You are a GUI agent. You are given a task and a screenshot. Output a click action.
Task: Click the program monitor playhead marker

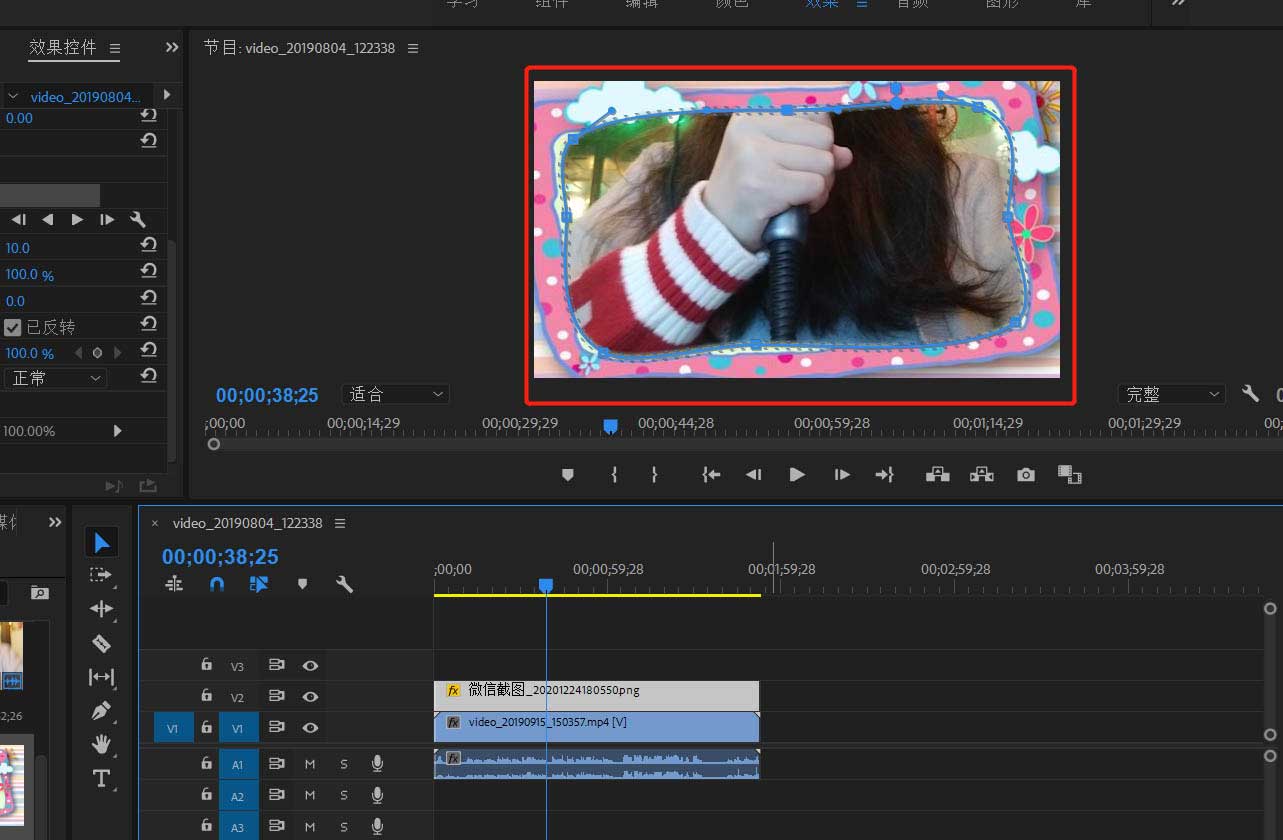(611, 426)
